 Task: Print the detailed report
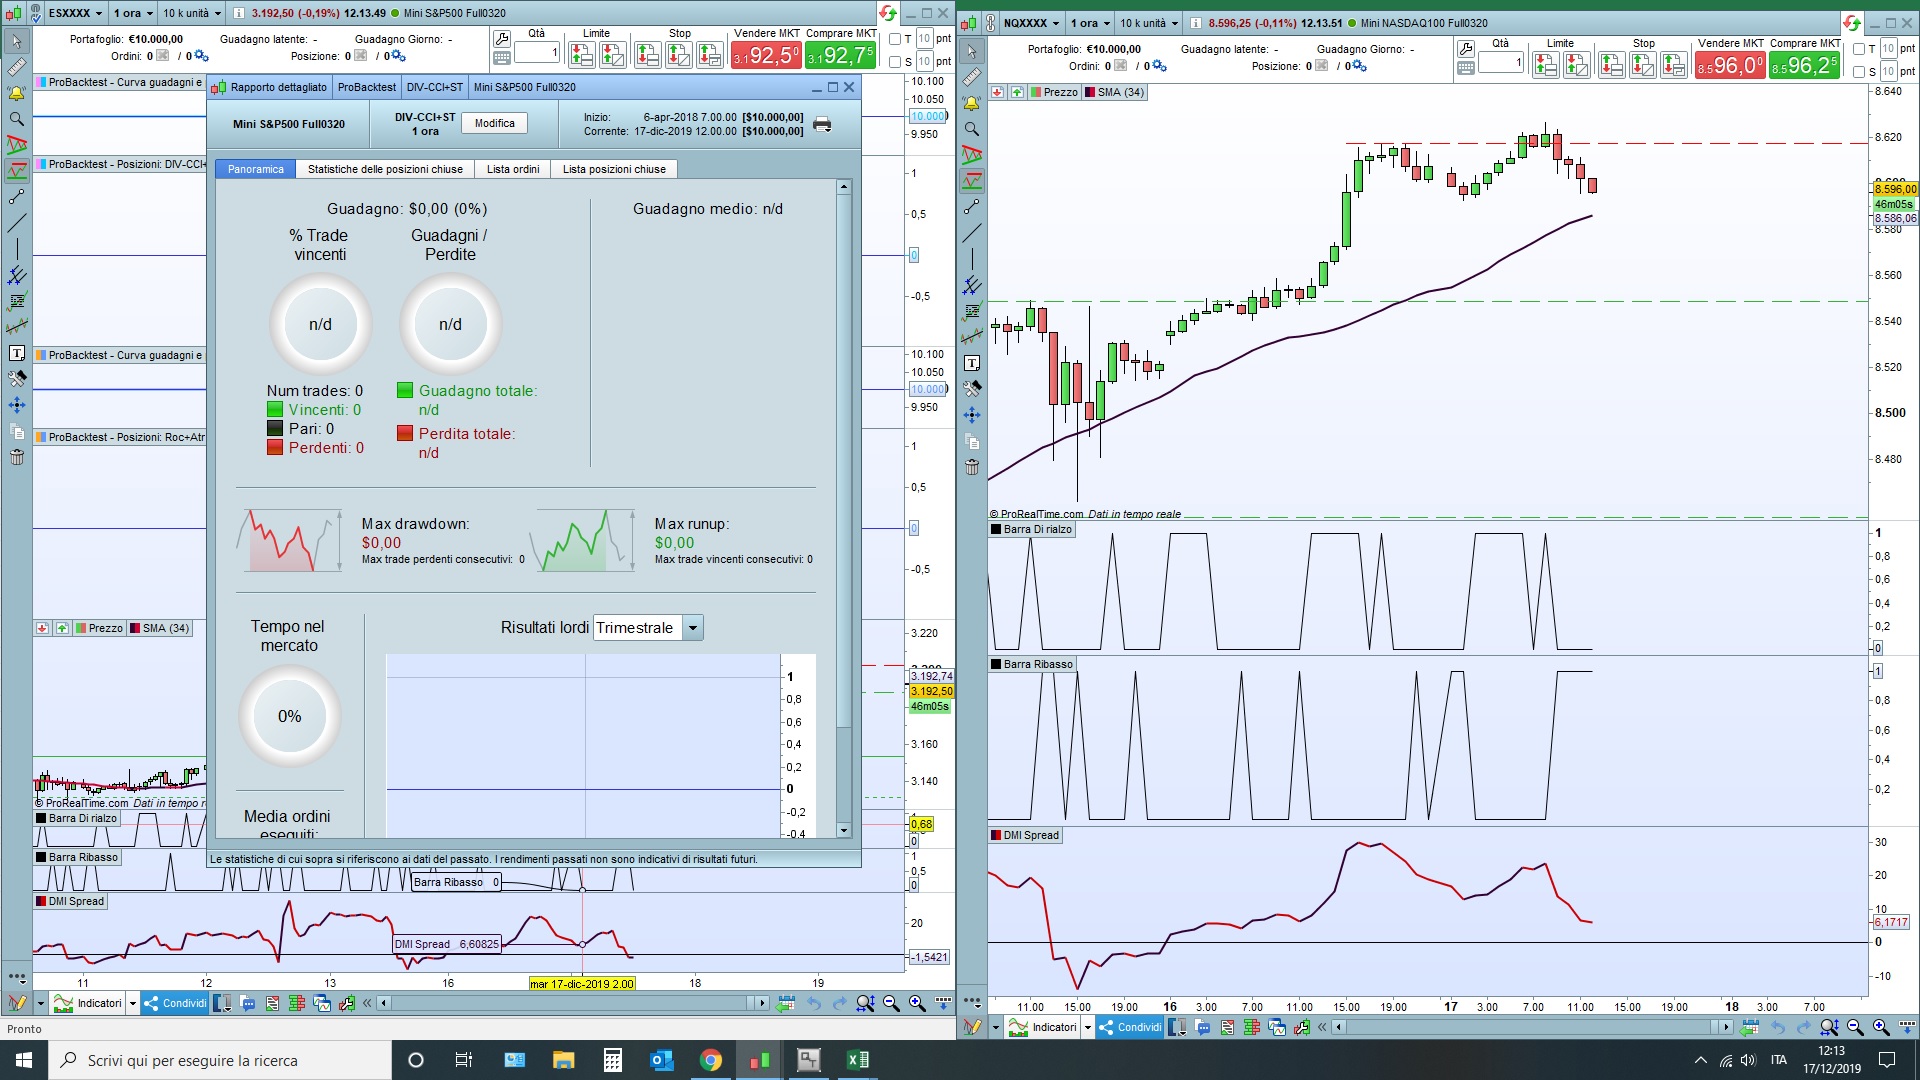(x=822, y=124)
